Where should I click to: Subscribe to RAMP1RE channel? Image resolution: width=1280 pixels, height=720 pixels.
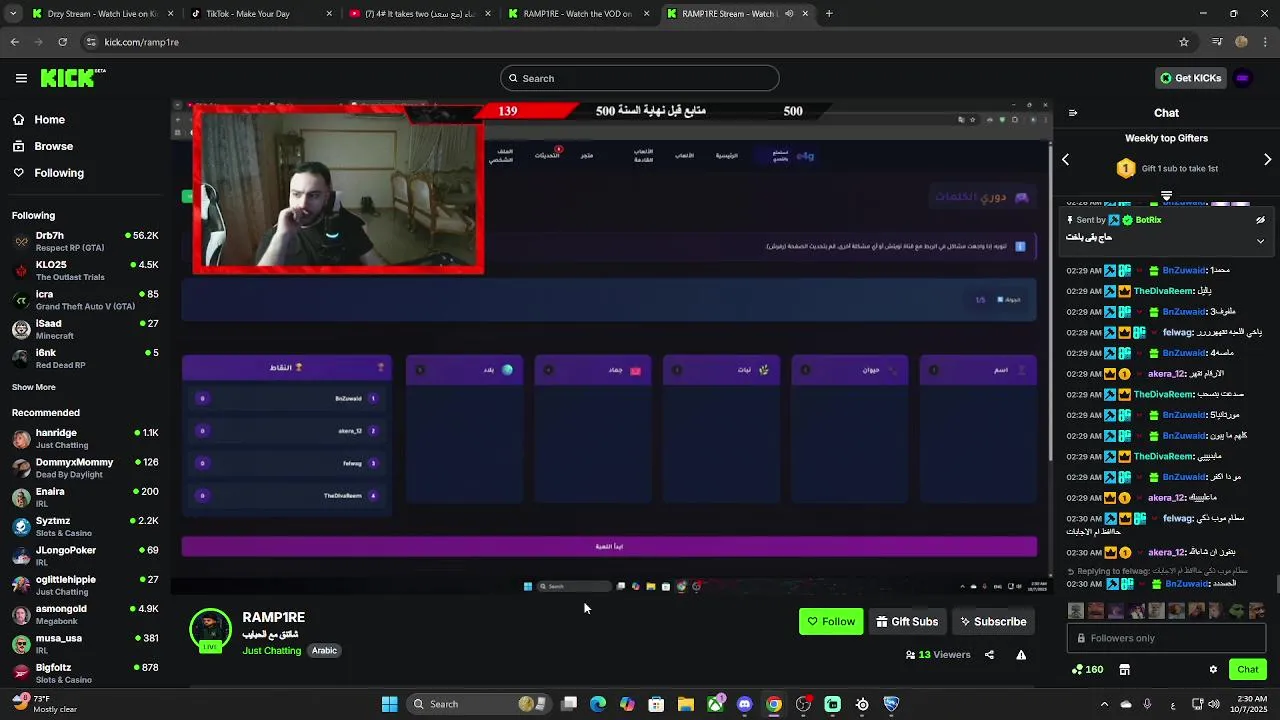point(993,621)
